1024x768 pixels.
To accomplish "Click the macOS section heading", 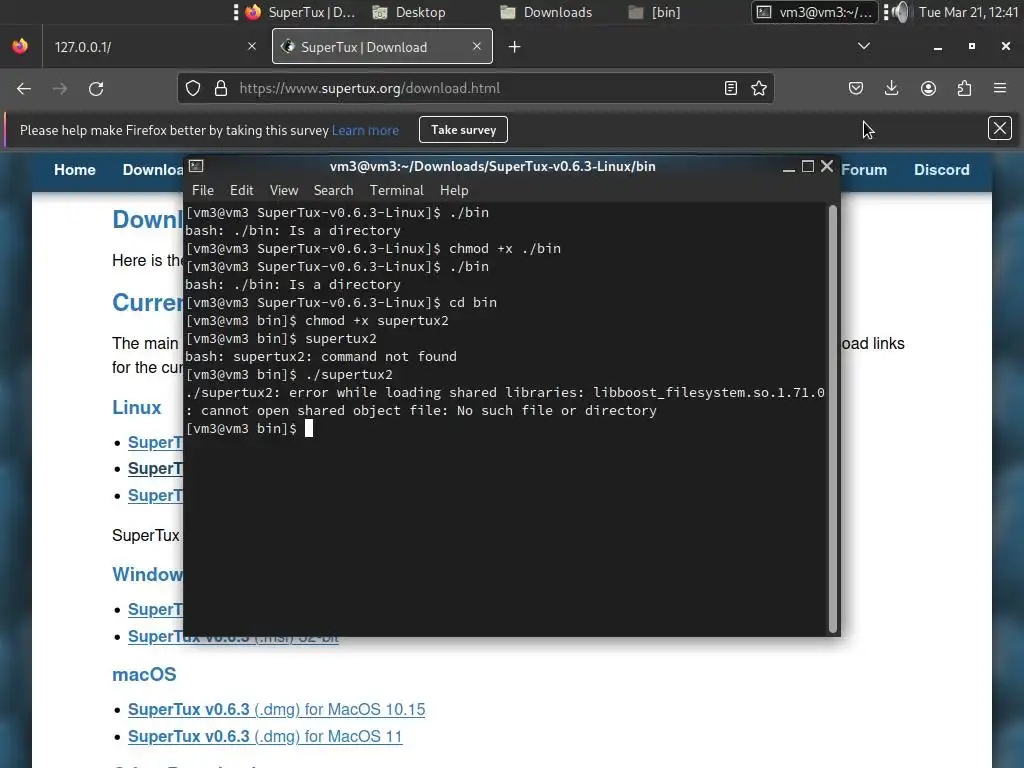I will click(x=144, y=674).
